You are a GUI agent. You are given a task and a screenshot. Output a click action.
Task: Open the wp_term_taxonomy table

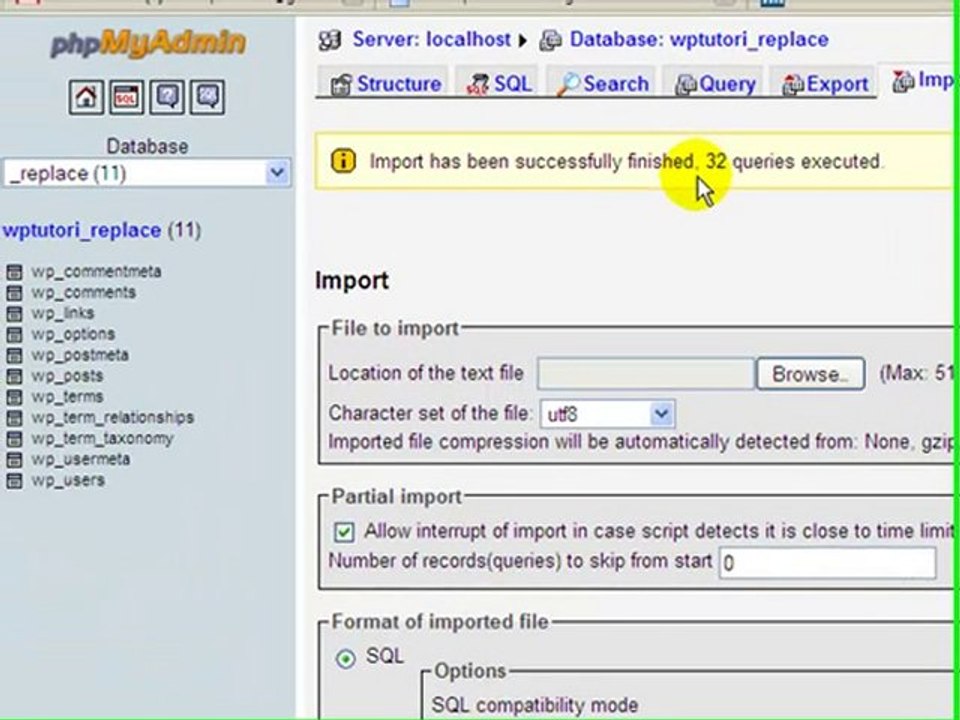point(102,438)
